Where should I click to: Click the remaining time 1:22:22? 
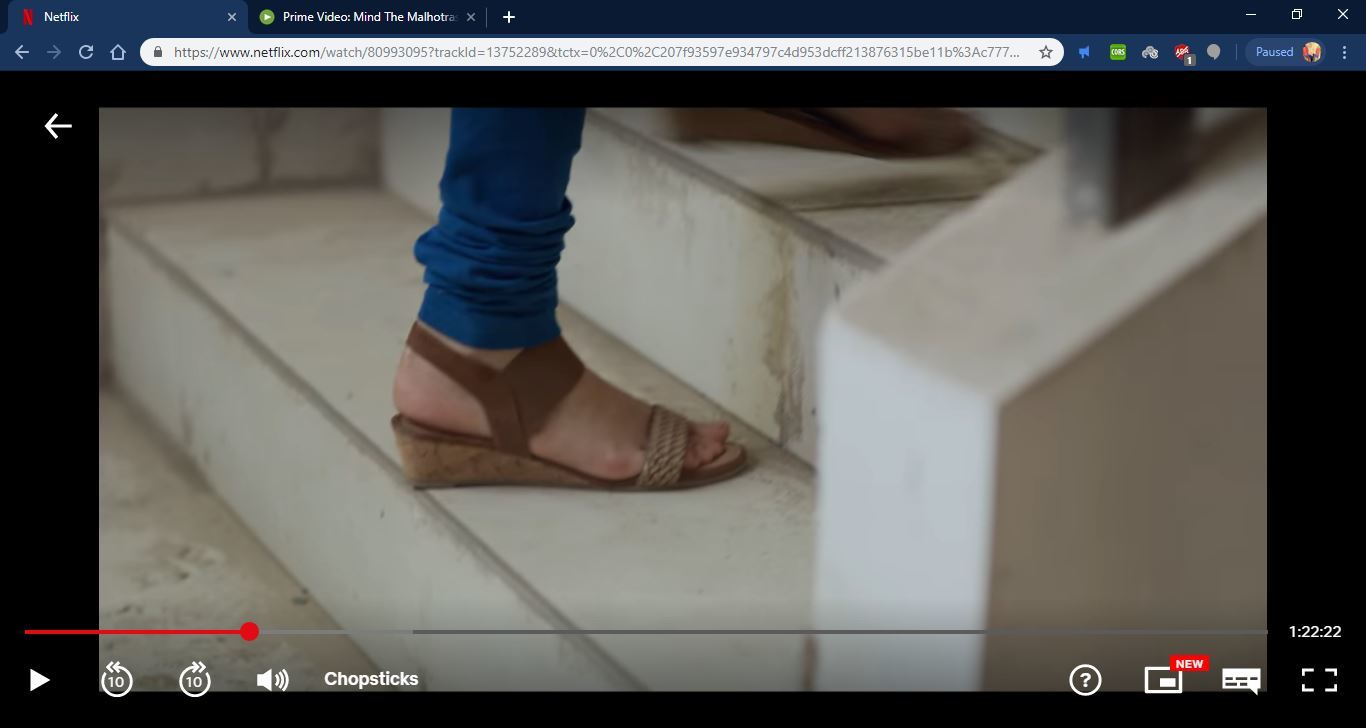click(x=1314, y=632)
